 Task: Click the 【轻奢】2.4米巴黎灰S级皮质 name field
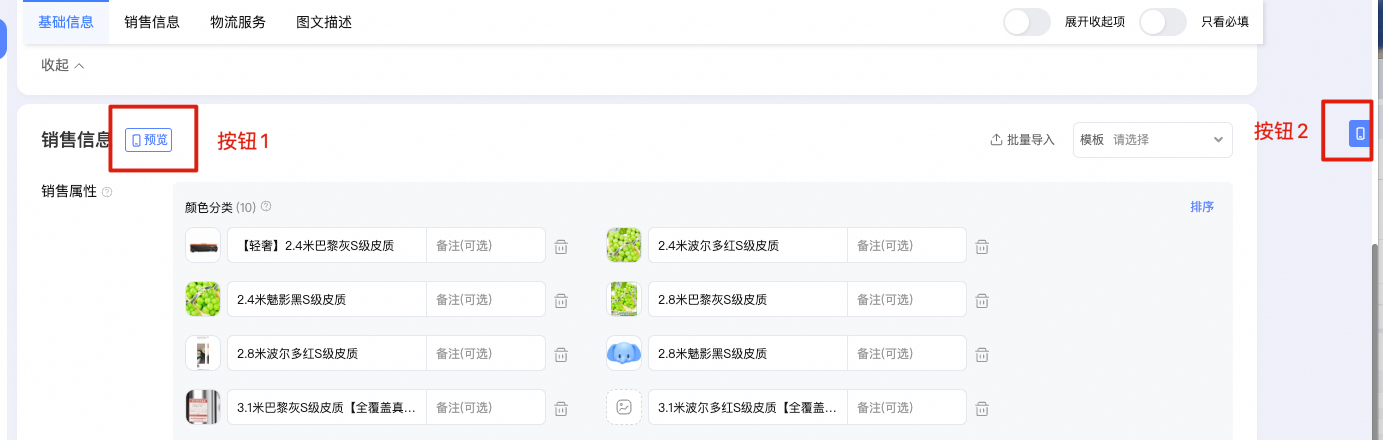tap(327, 245)
